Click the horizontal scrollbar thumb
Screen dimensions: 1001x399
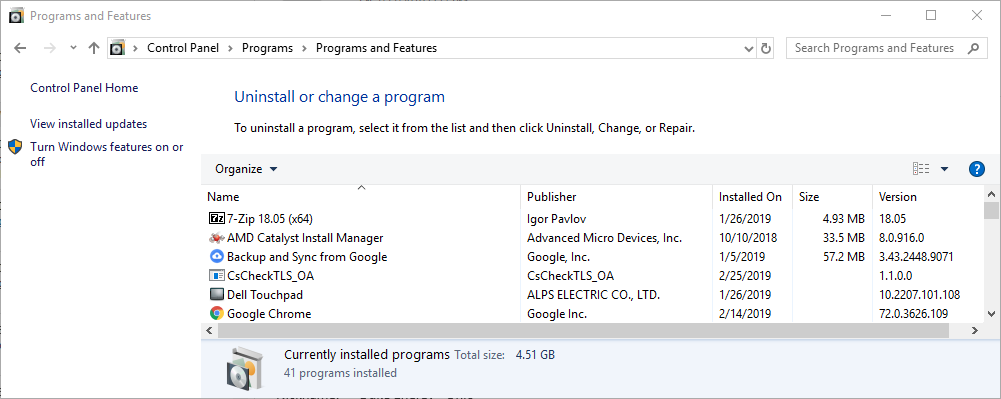(x=583, y=331)
